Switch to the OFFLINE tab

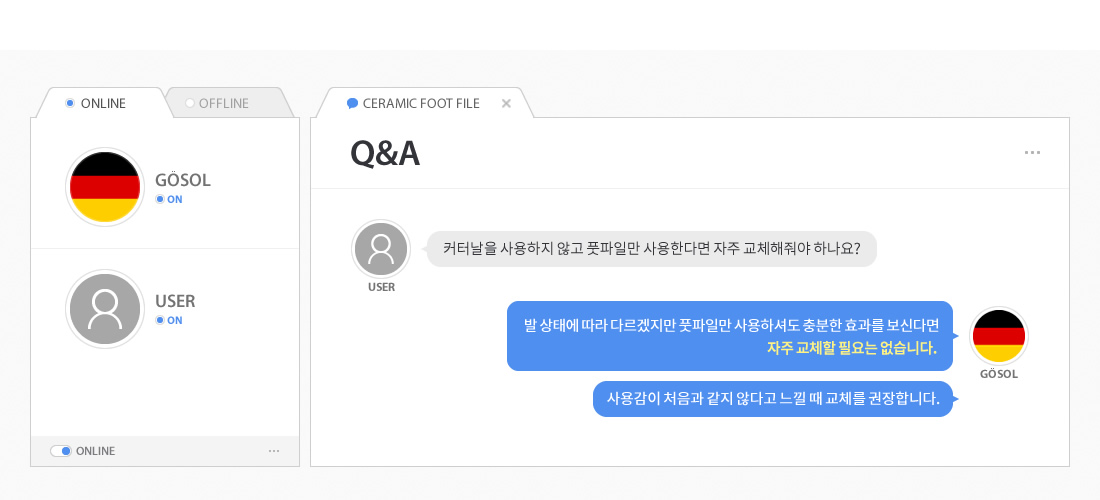[x=223, y=103]
